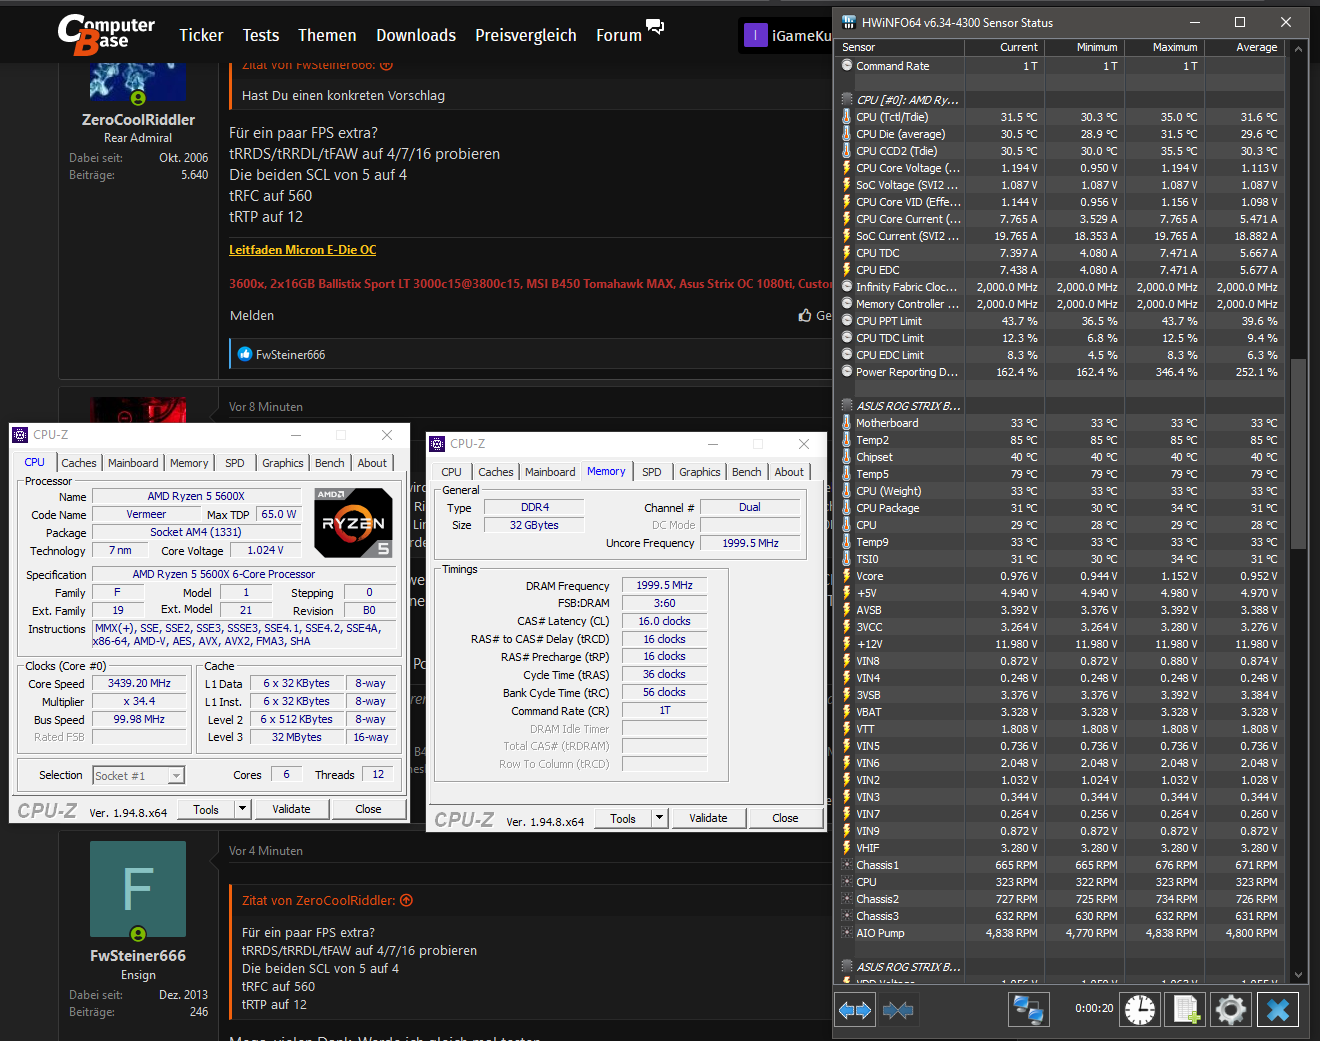This screenshot has width=1320, height=1041.
Task: Reset HWiNFO elapsed time clock icon
Action: point(1140,1010)
